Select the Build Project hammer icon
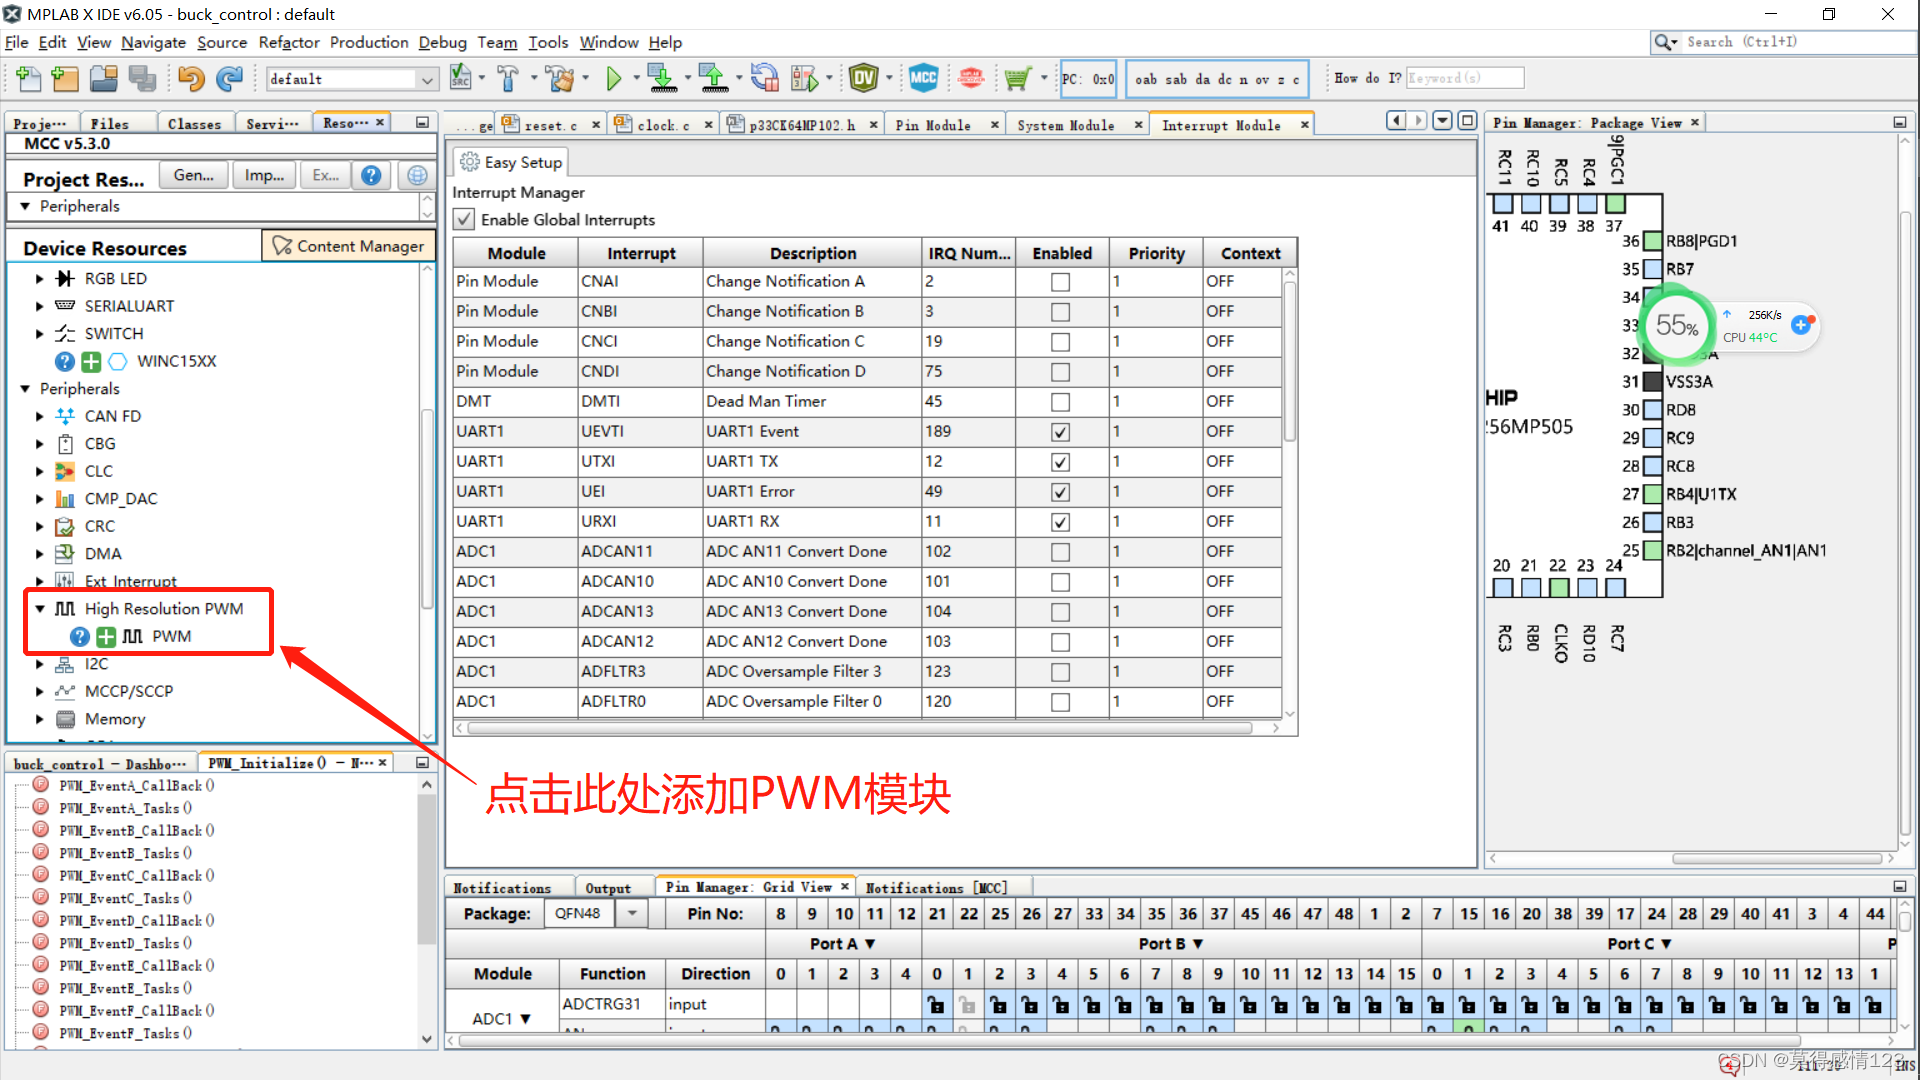 click(x=508, y=78)
